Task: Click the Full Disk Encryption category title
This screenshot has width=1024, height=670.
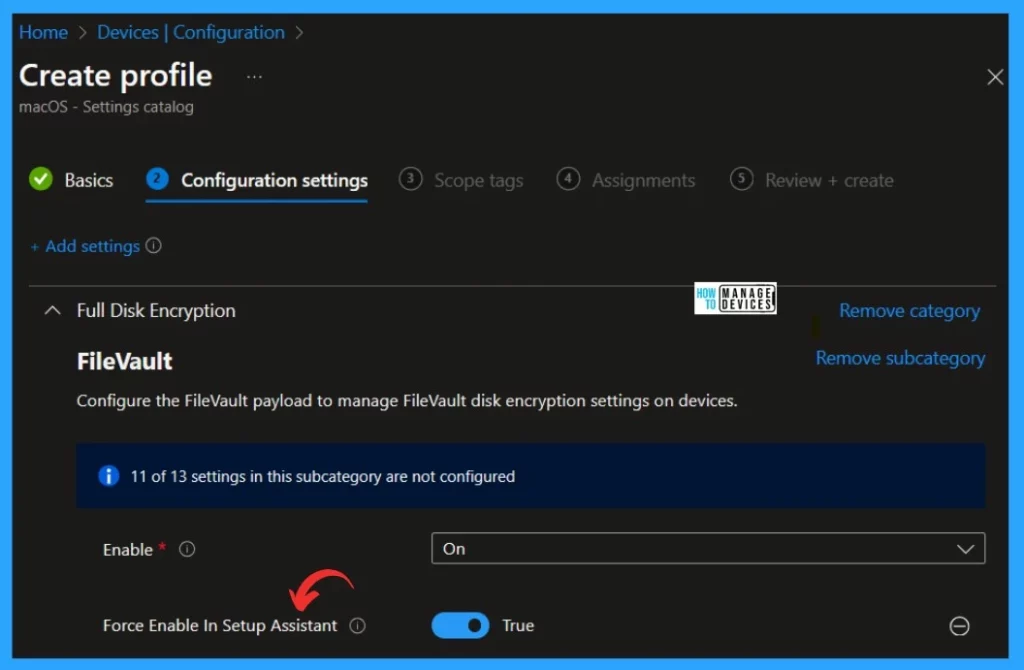Action: coord(156,311)
